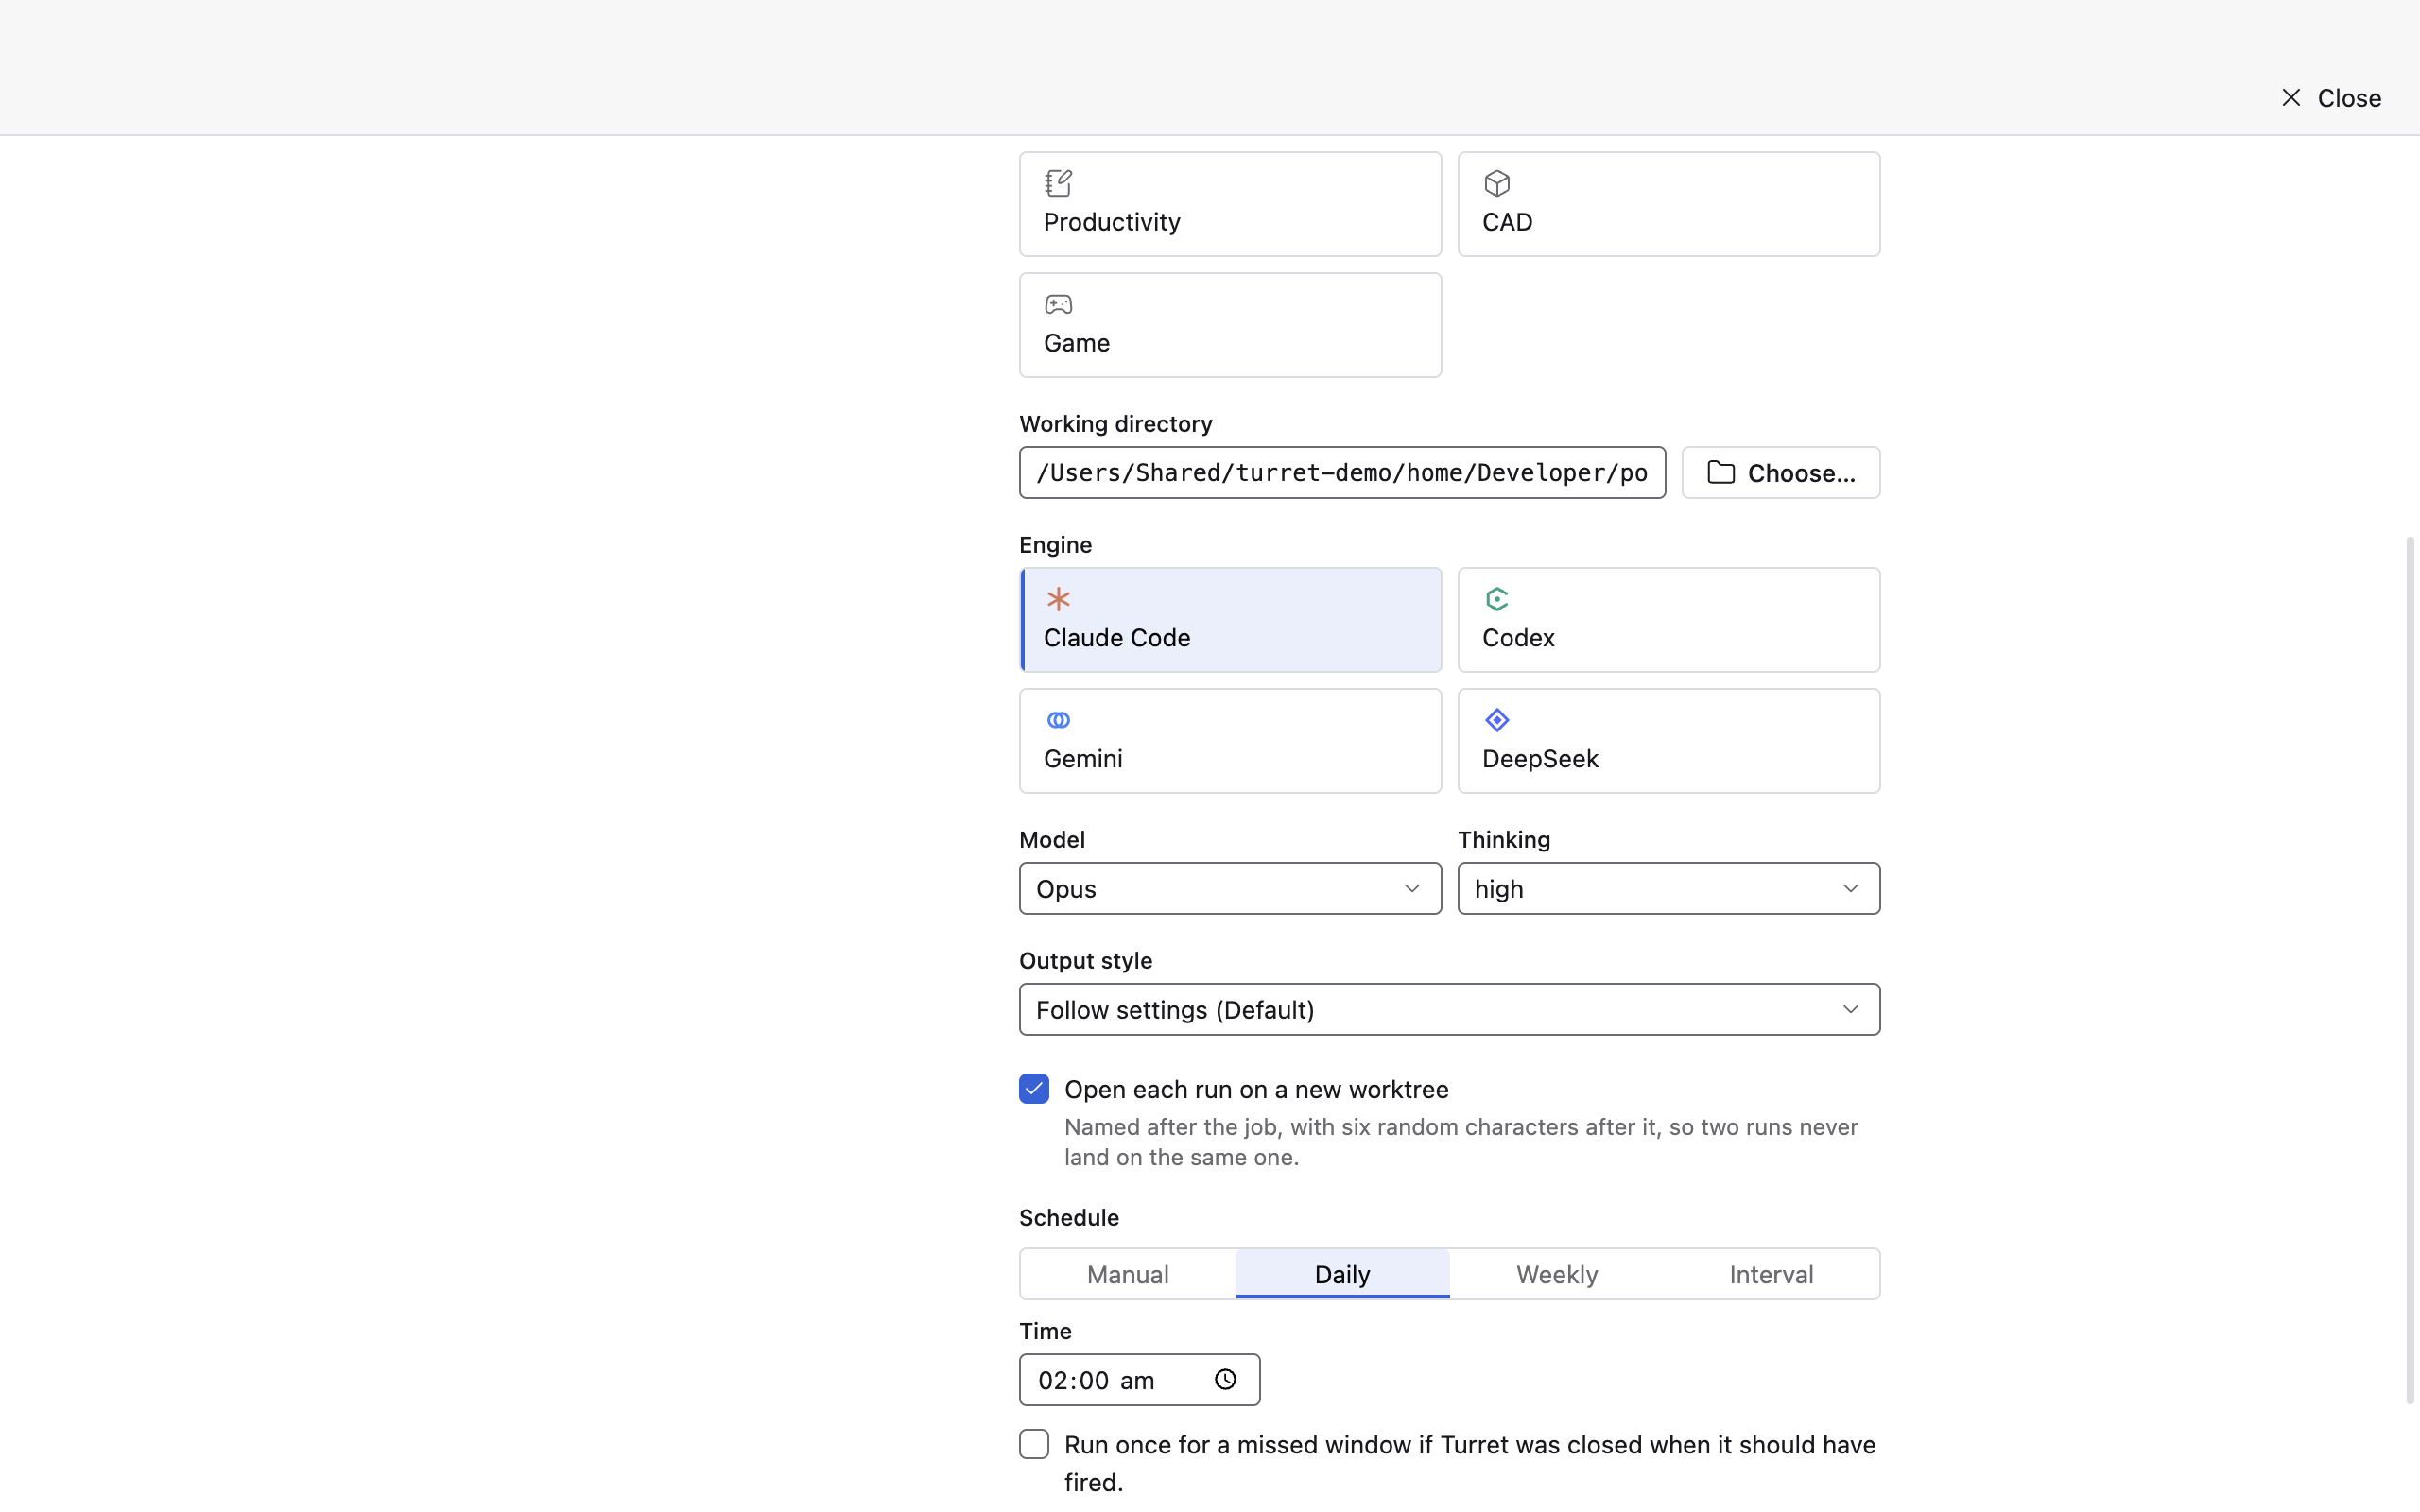Select the Claude Code engine card
Viewport: 2420px width, 1512px height.
1230,620
